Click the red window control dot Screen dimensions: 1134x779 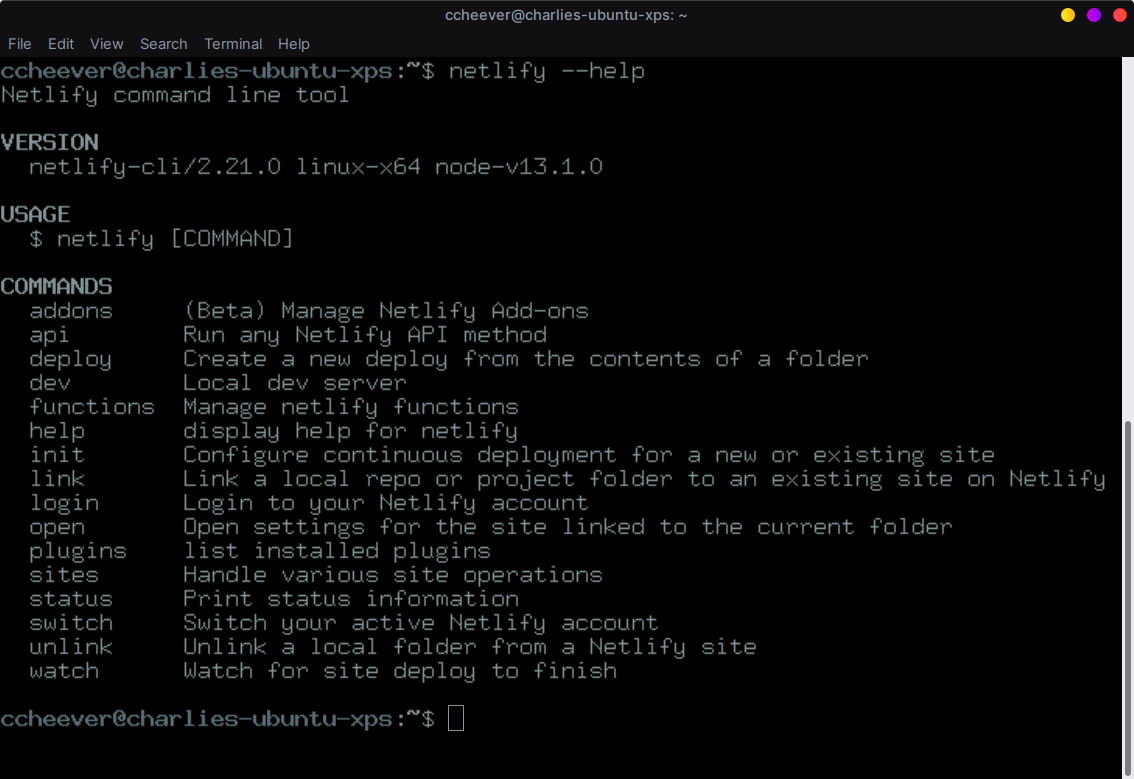point(1122,15)
